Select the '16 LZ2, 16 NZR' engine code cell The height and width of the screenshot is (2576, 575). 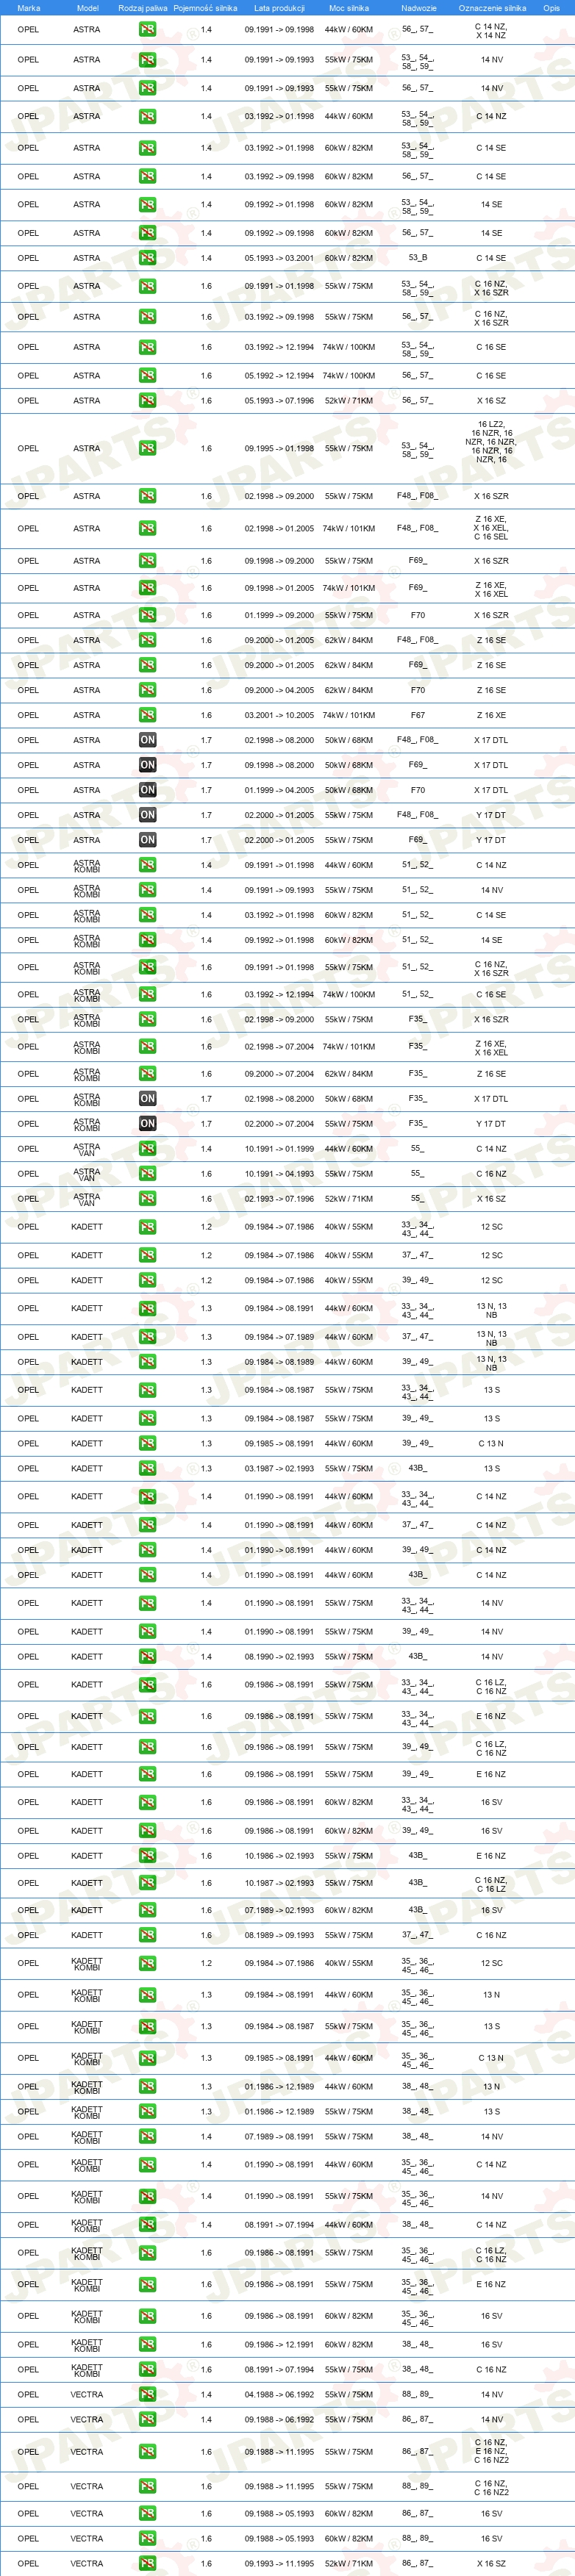491,442
